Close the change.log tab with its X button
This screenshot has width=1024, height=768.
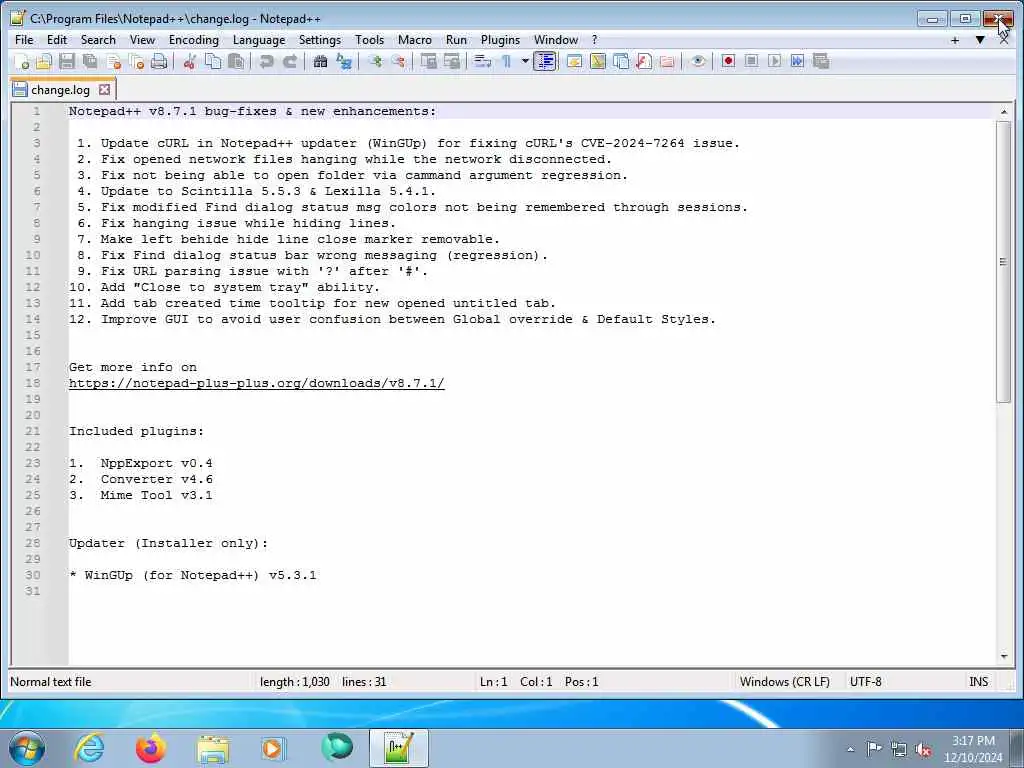point(104,89)
